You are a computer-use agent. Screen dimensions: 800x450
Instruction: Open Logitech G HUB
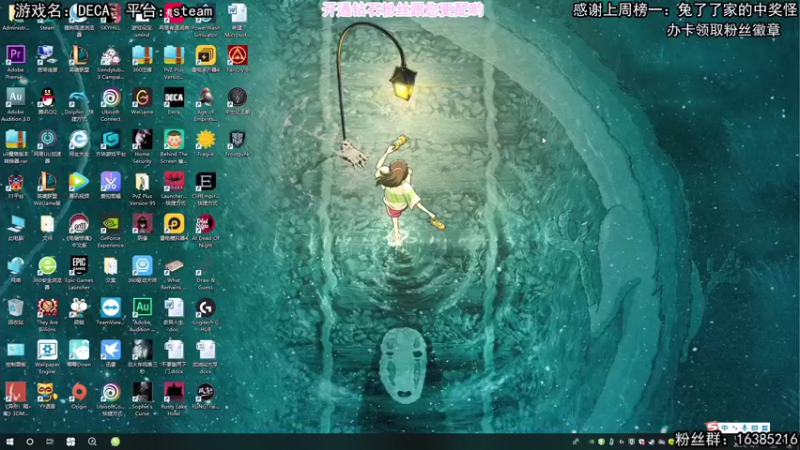coord(206,315)
